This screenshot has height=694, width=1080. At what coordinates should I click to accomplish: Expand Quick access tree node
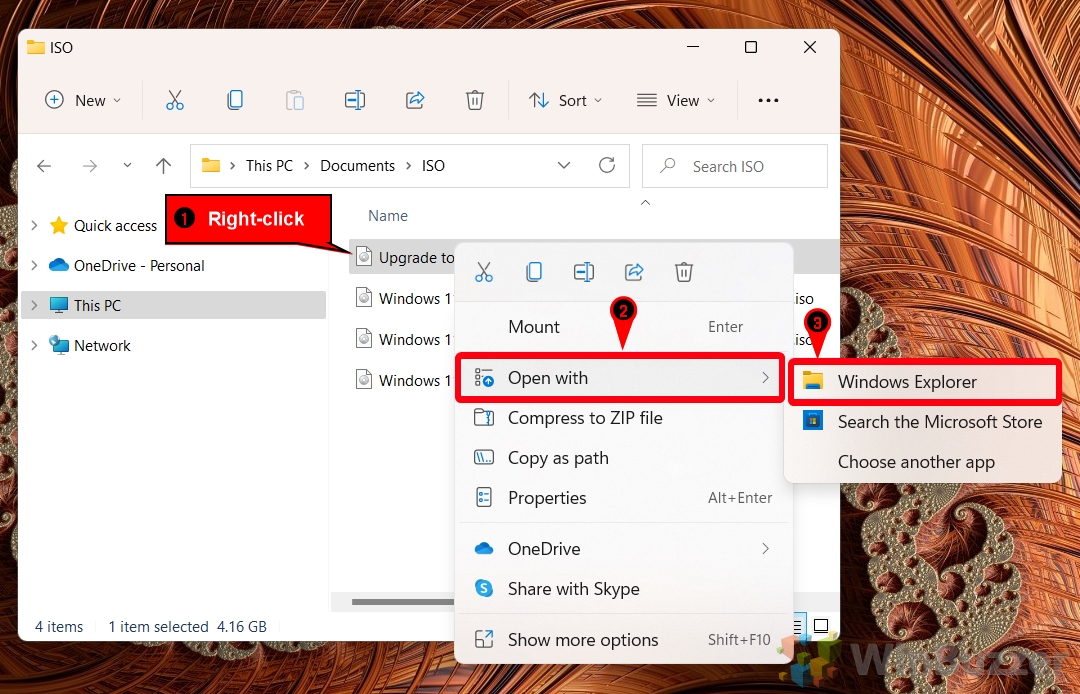(34, 225)
